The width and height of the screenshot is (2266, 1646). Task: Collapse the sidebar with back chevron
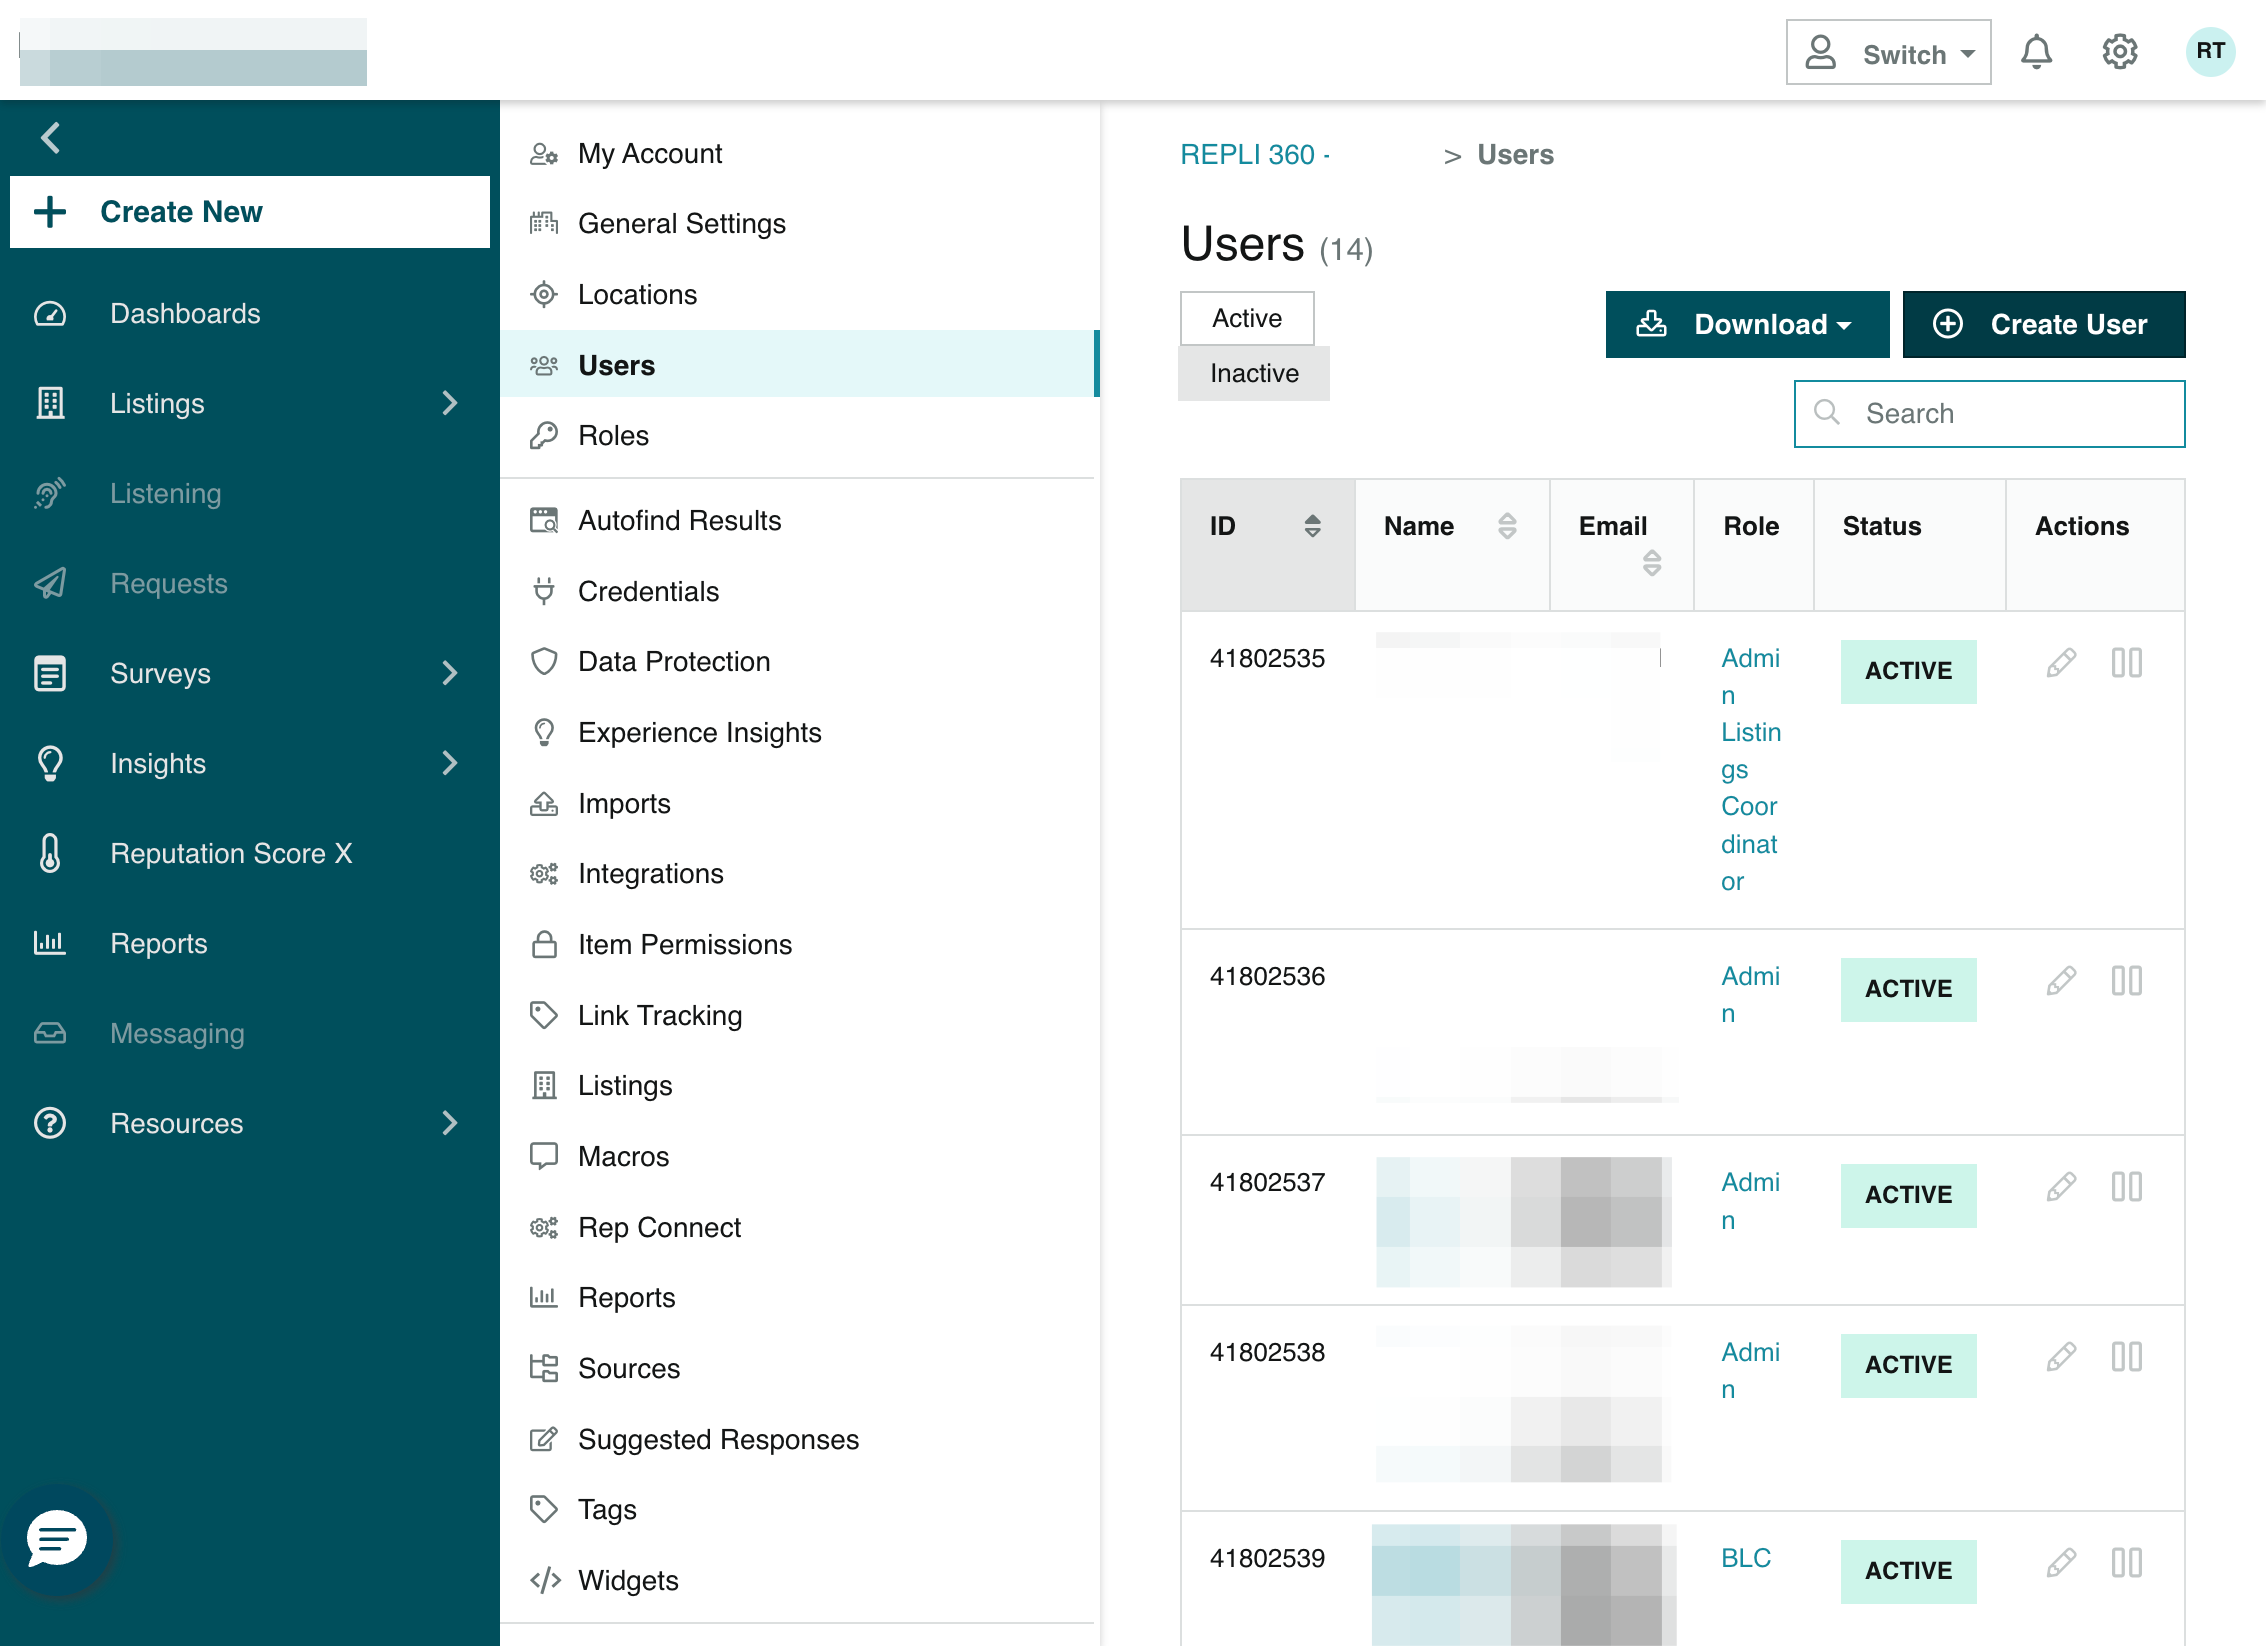[x=51, y=137]
